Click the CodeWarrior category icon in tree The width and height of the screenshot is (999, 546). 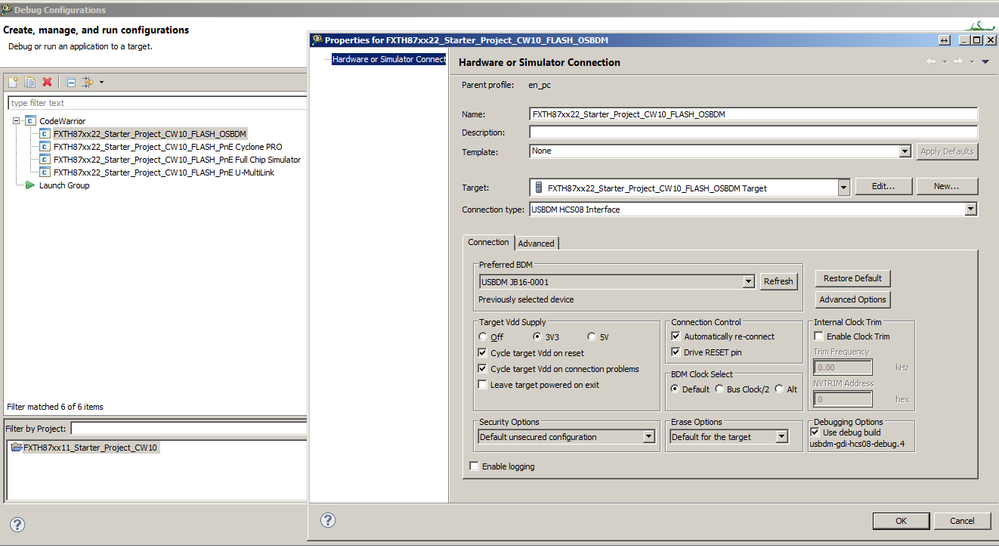click(x=31, y=121)
